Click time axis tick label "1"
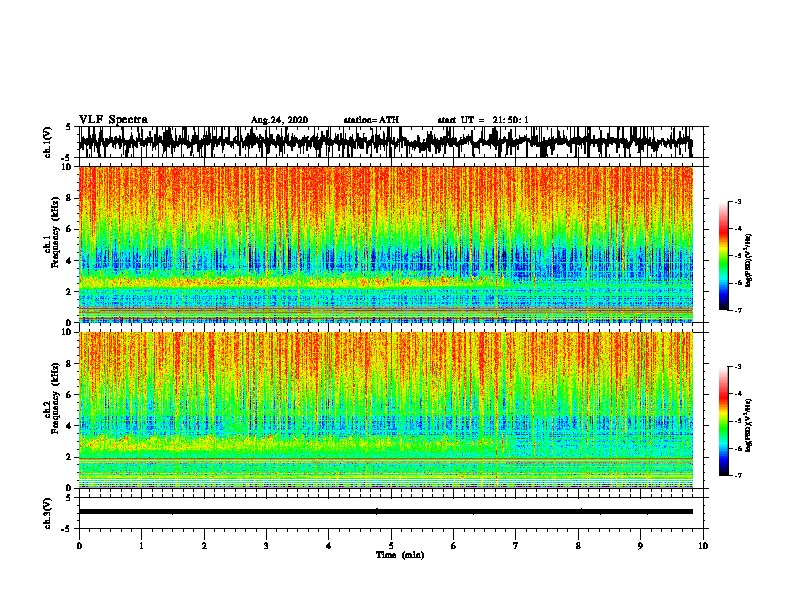The height and width of the screenshot is (612, 792). coord(141,546)
